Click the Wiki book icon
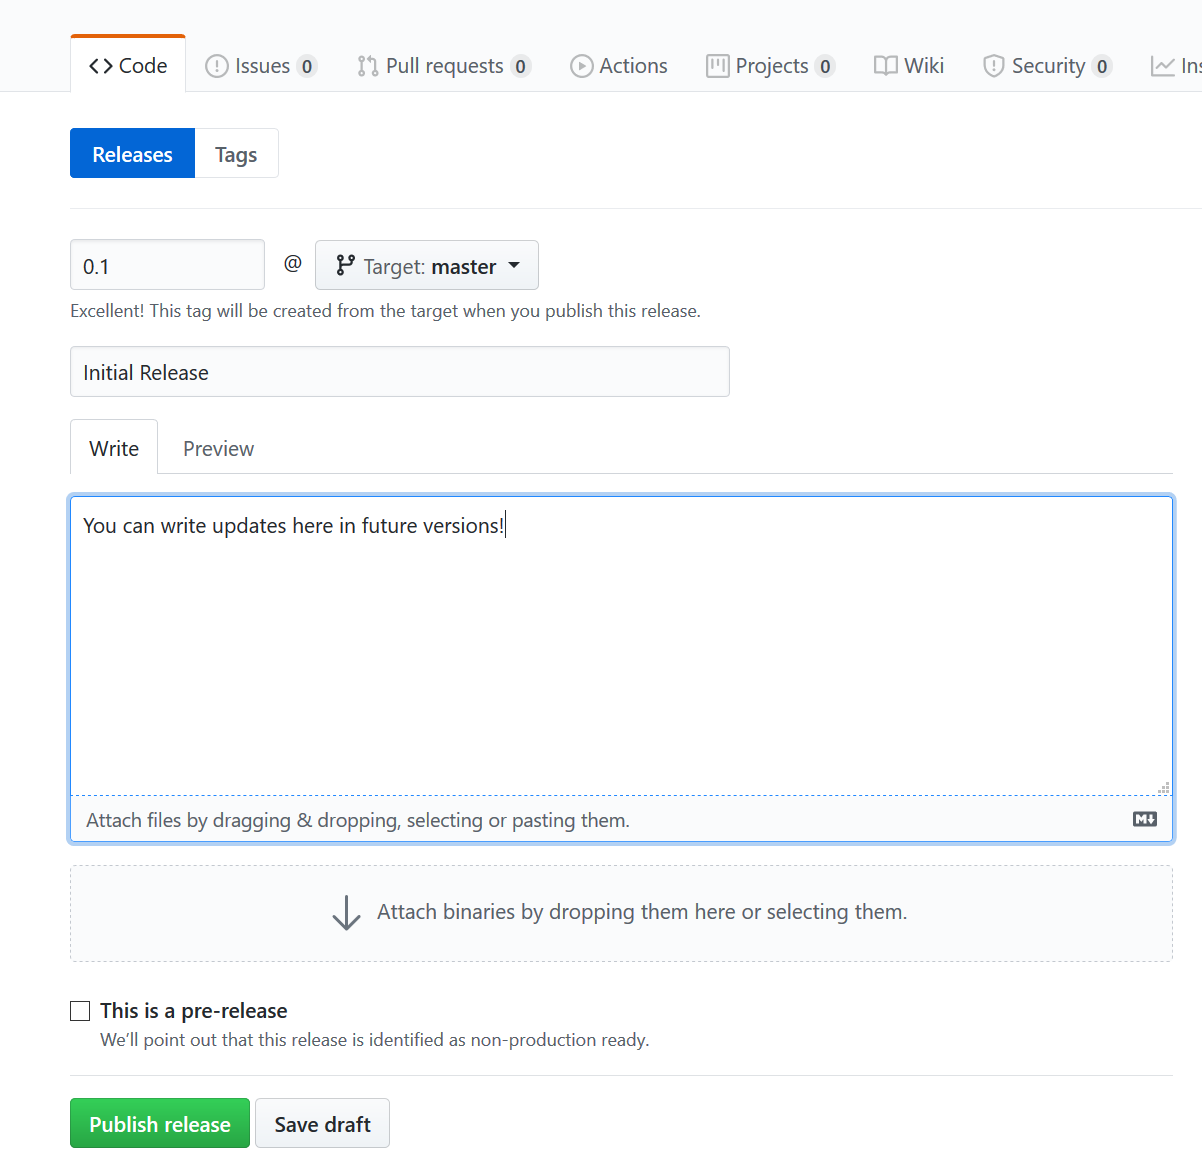Image resolution: width=1202 pixels, height=1169 pixels. coord(884,65)
